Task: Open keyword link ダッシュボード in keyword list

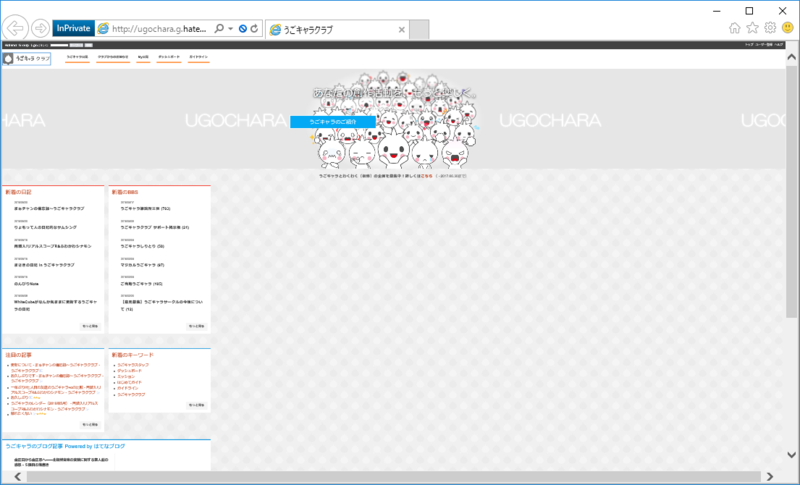Action: coord(130,371)
